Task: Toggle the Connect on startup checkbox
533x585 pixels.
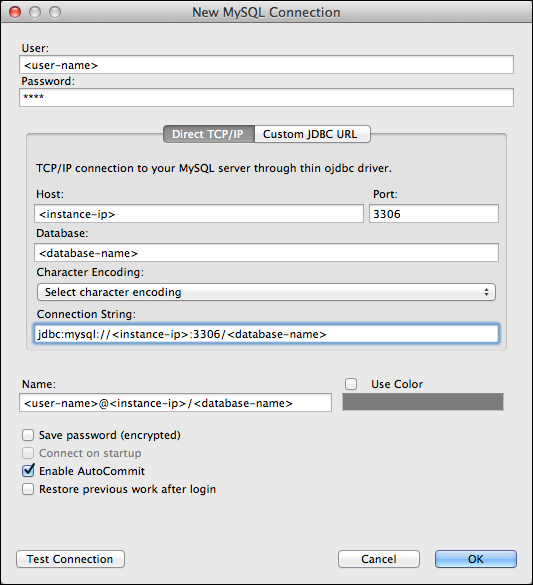Action: coord(28,453)
